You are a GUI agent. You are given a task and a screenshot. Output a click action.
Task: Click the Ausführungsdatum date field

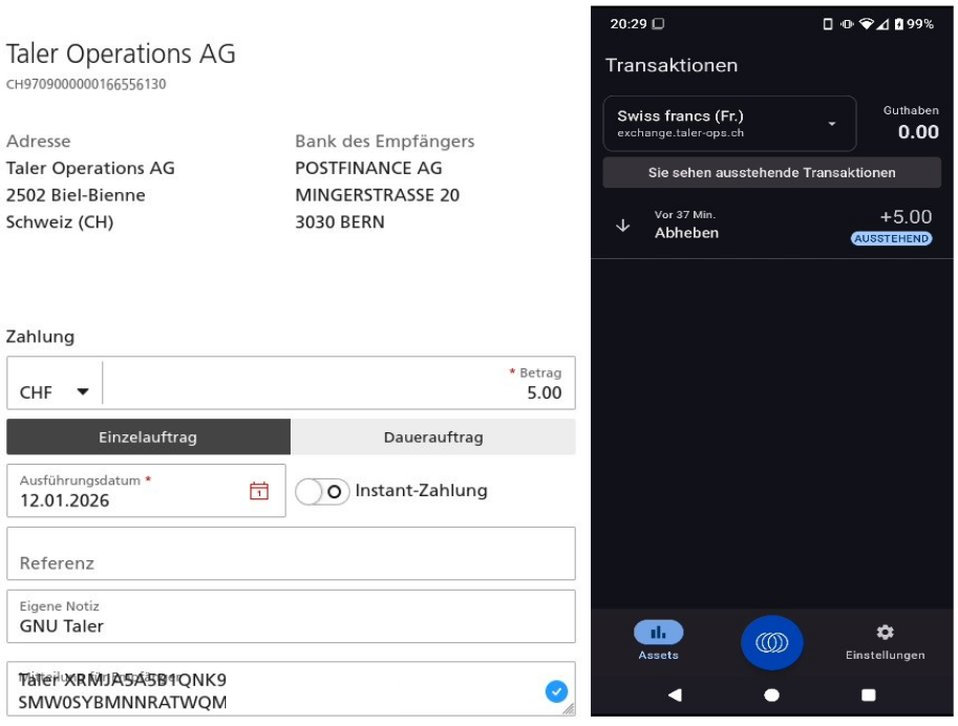click(130, 491)
